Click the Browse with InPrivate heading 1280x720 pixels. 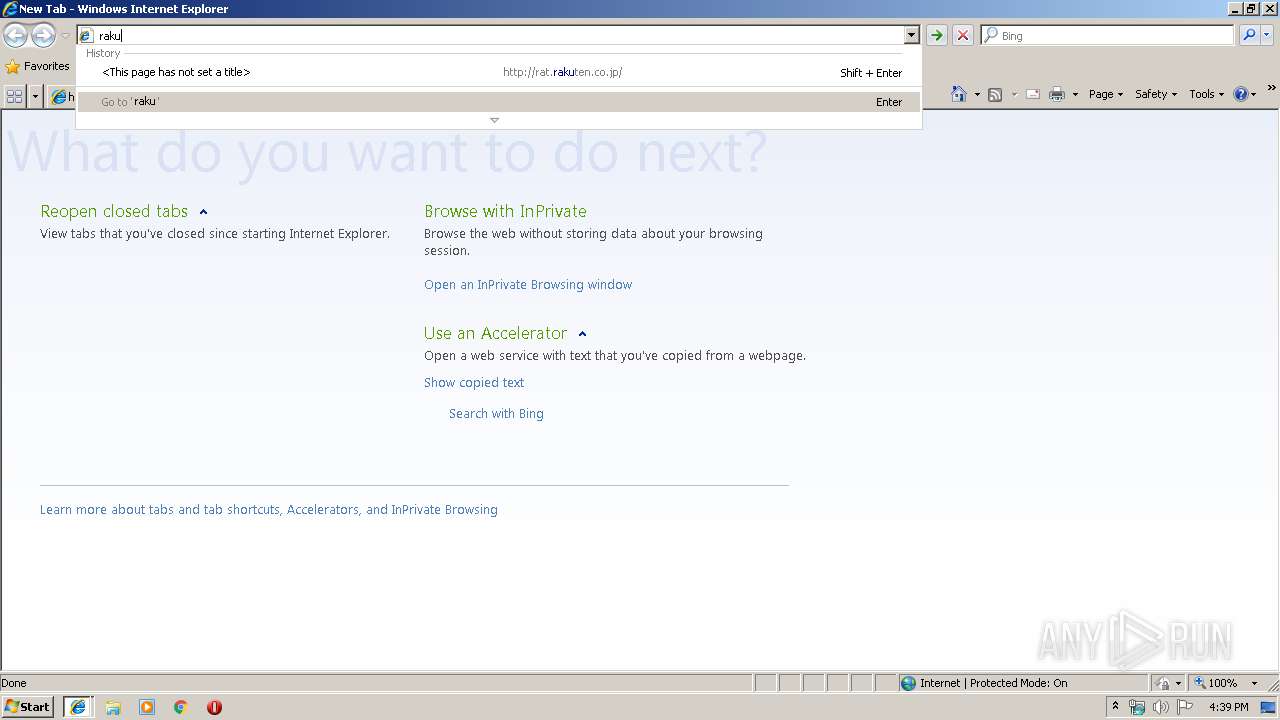click(x=505, y=211)
